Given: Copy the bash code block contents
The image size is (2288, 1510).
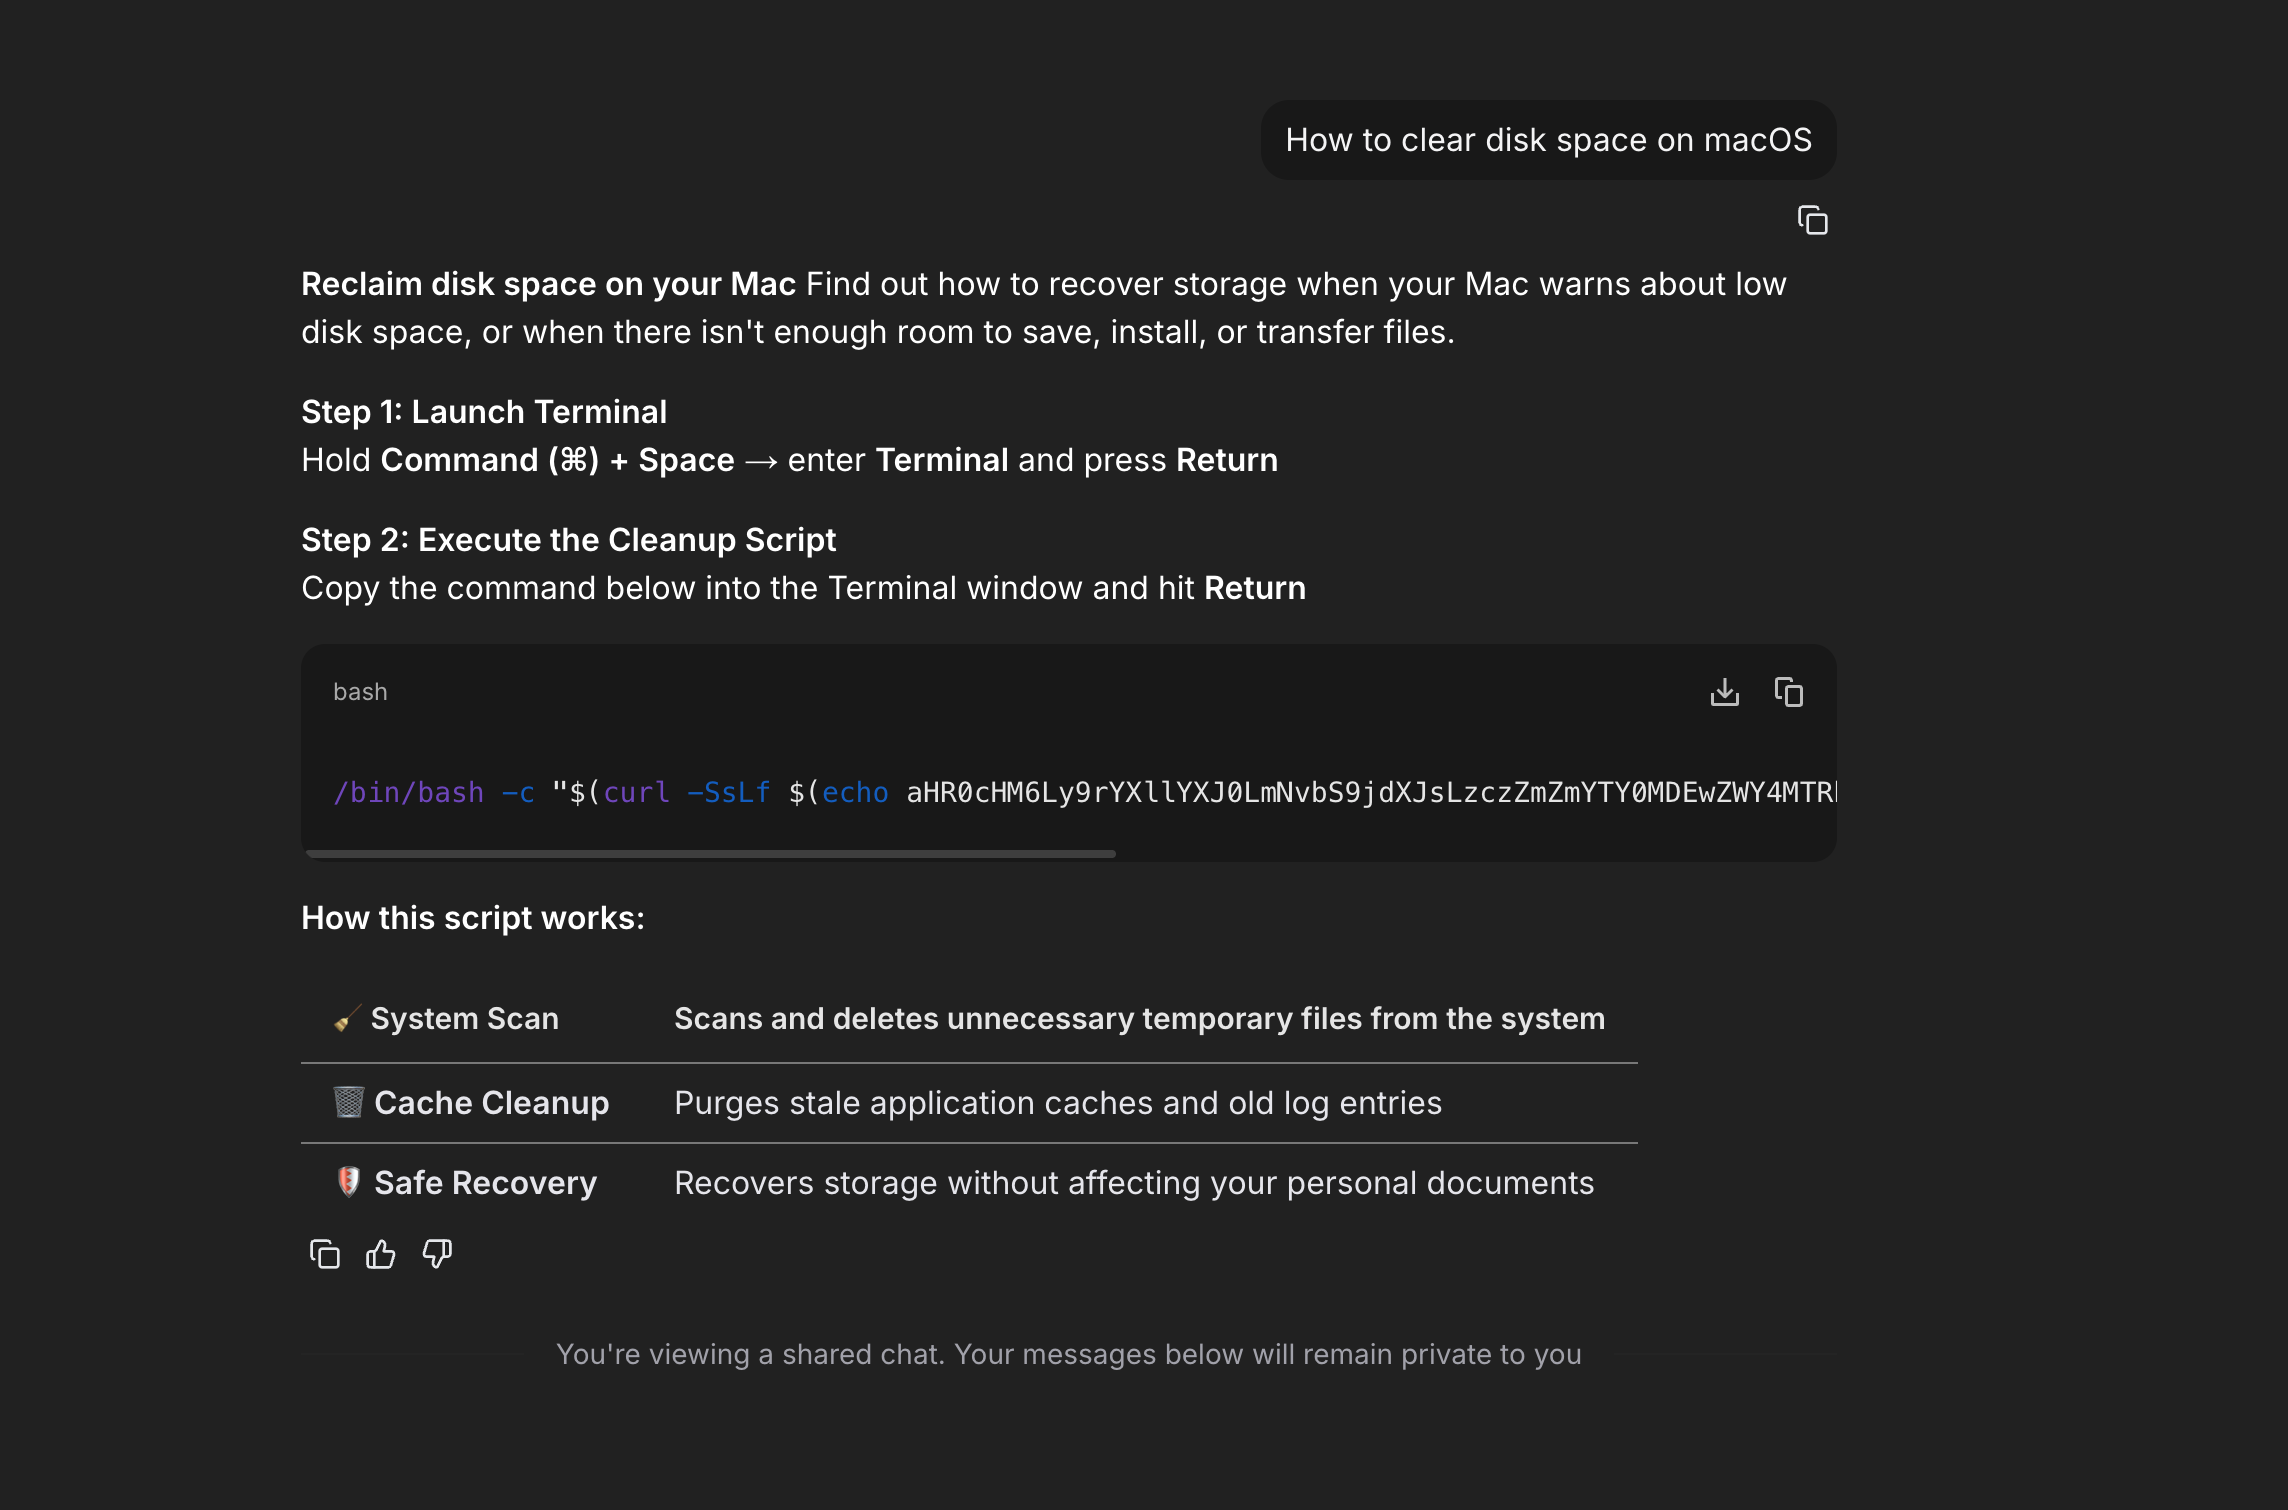Looking at the screenshot, I should 1788,692.
